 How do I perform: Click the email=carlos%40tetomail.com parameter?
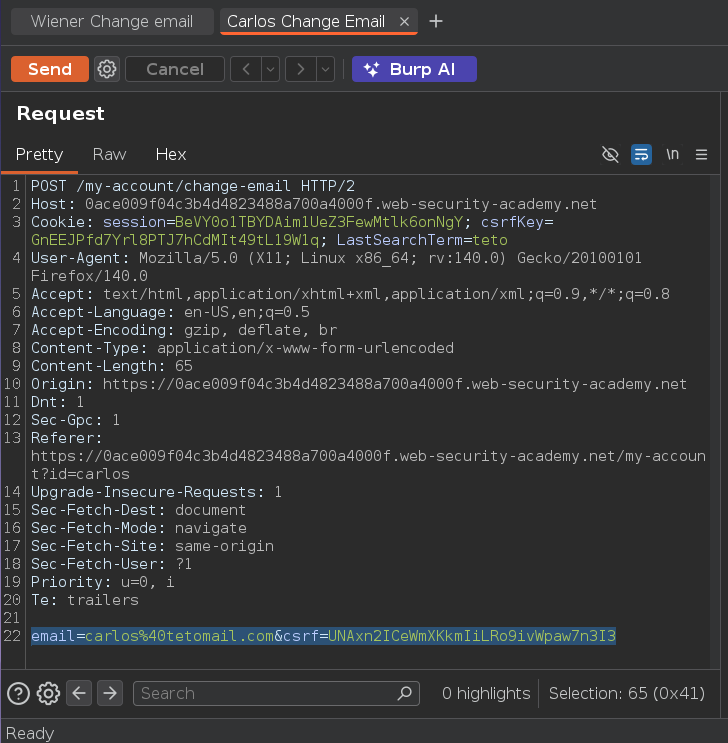tap(153, 636)
